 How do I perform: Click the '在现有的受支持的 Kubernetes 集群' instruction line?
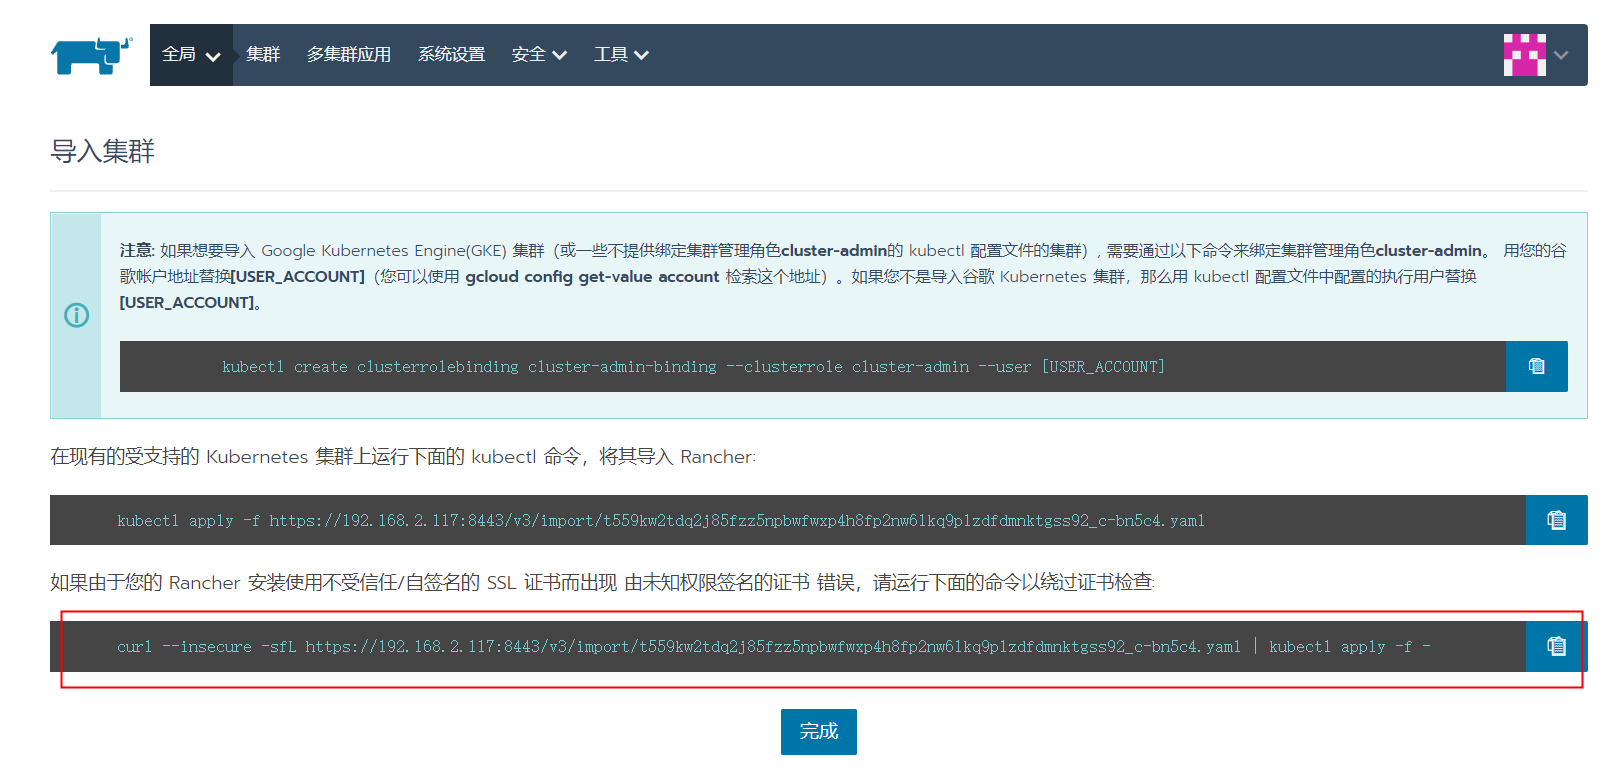(403, 457)
